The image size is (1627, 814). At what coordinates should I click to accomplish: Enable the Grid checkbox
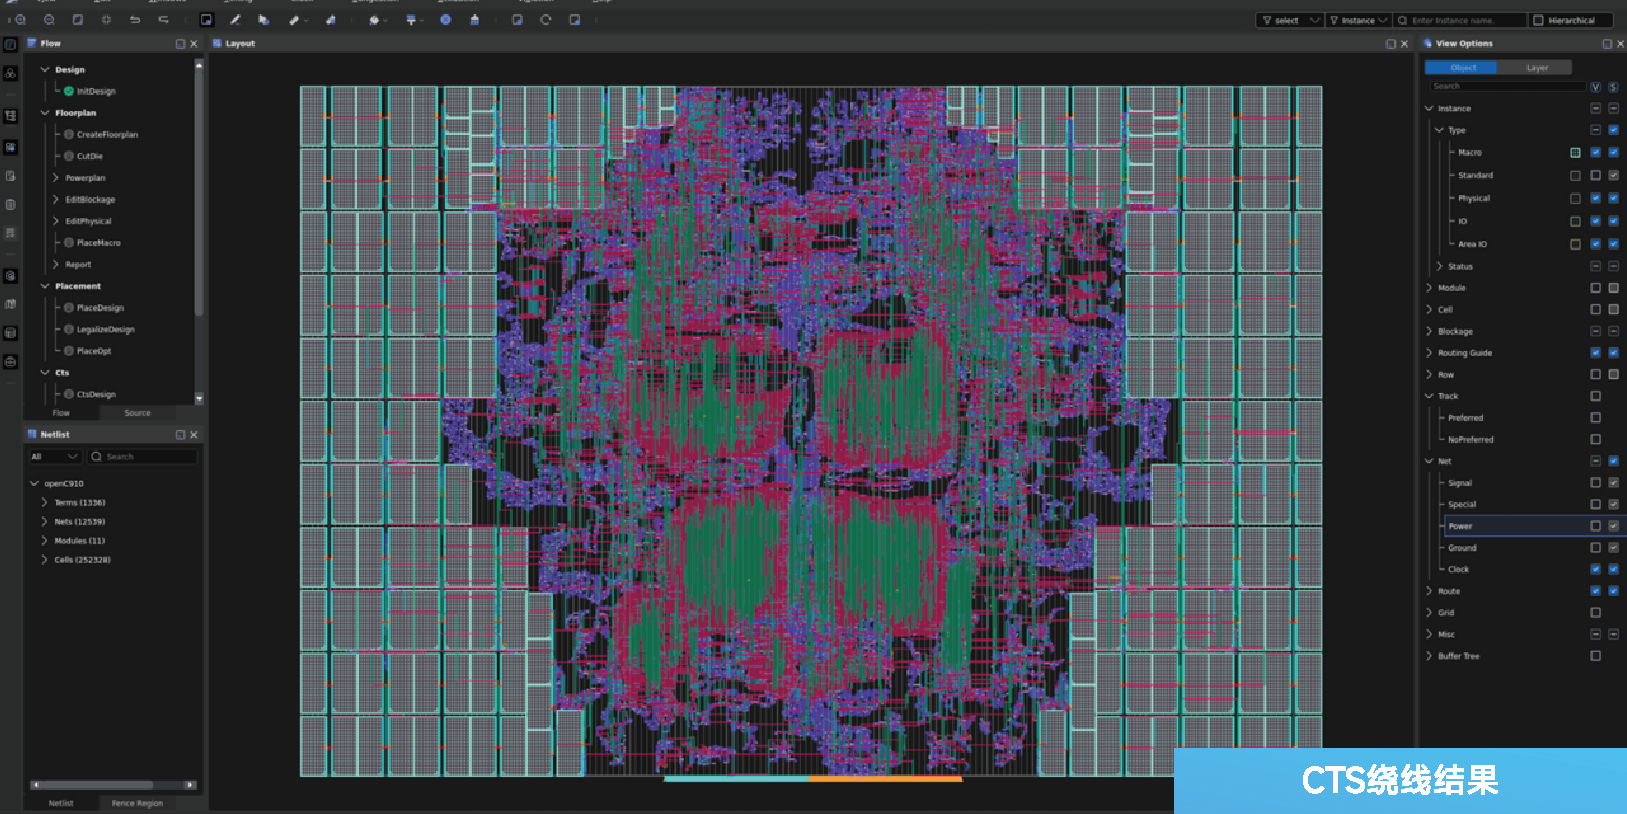pyautogui.click(x=1596, y=613)
